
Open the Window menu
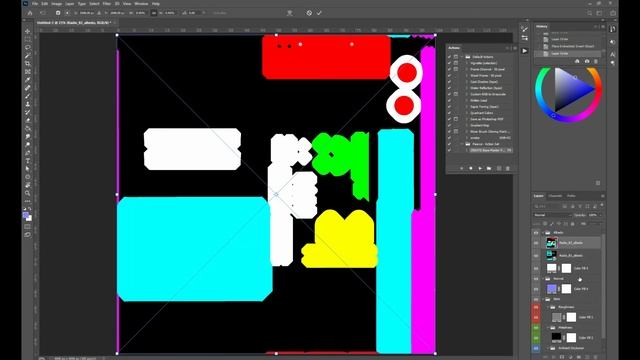point(141,4)
